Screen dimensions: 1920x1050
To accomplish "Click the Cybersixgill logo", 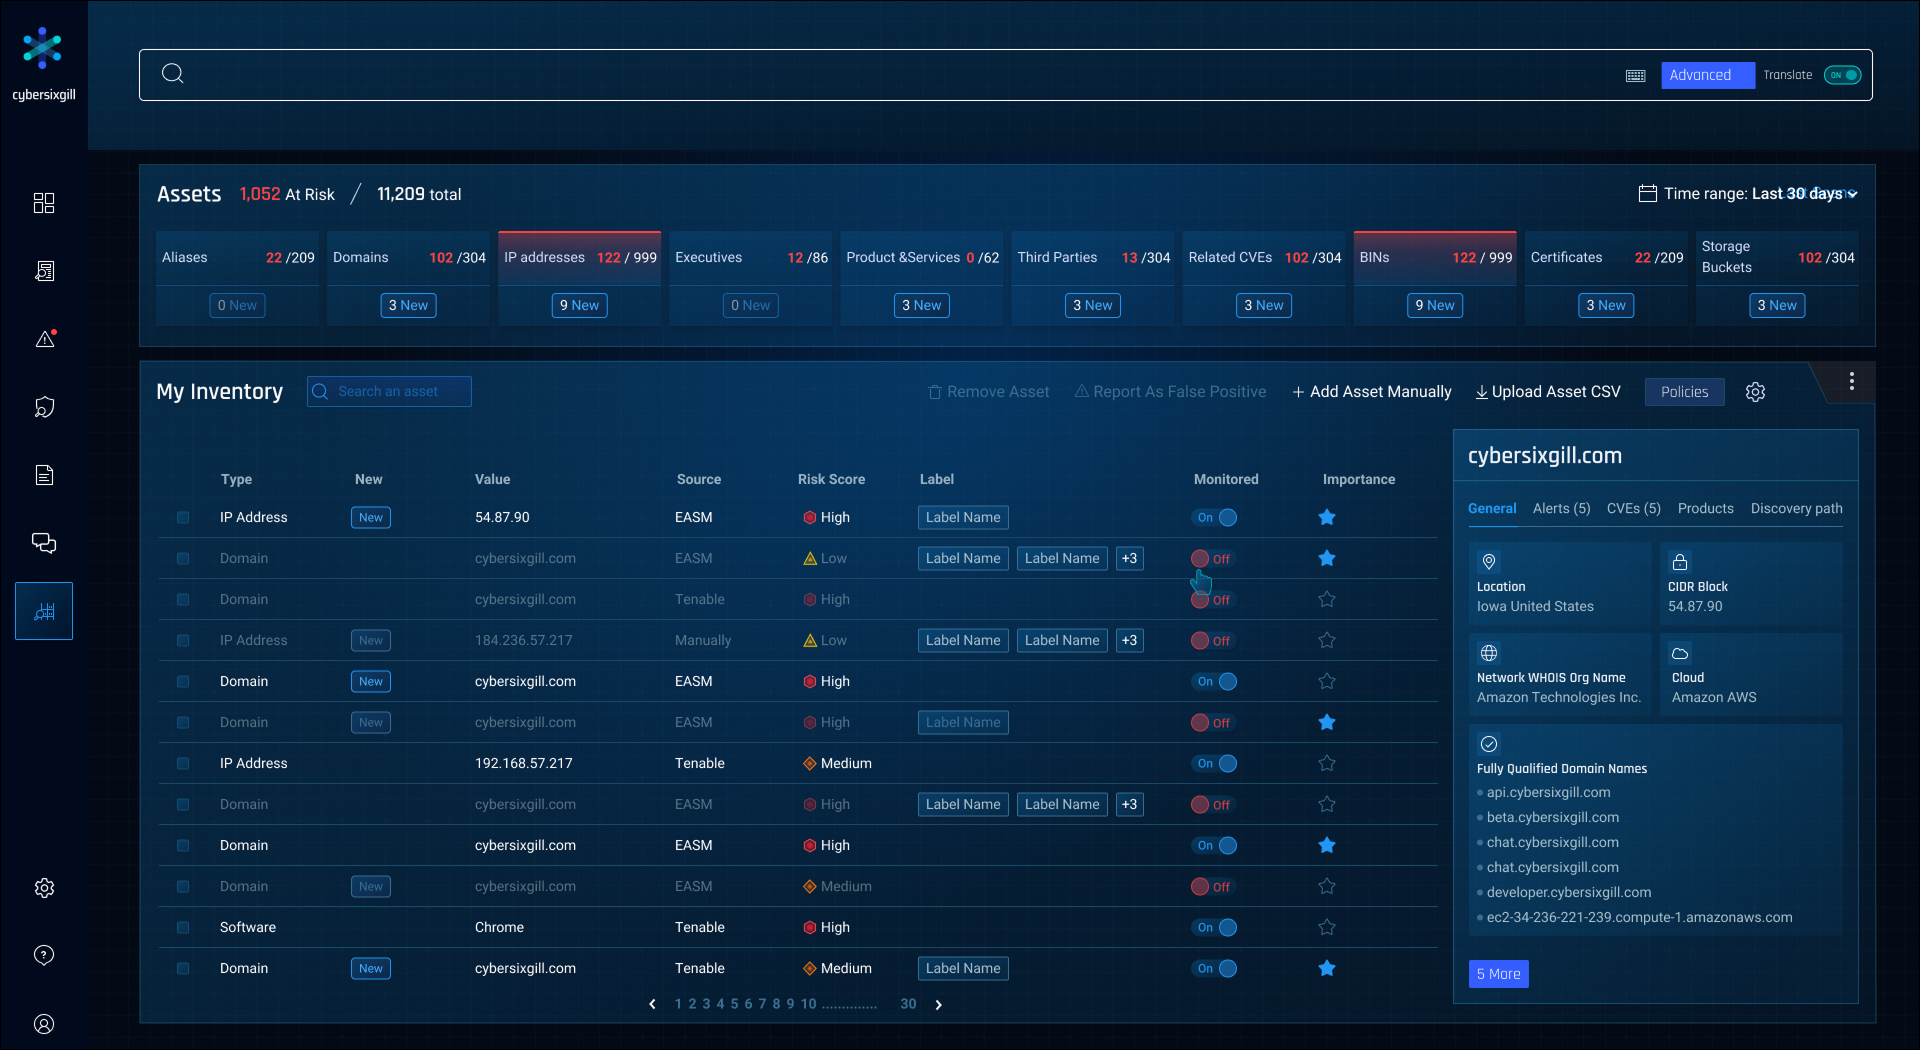I will click(x=43, y=64).
